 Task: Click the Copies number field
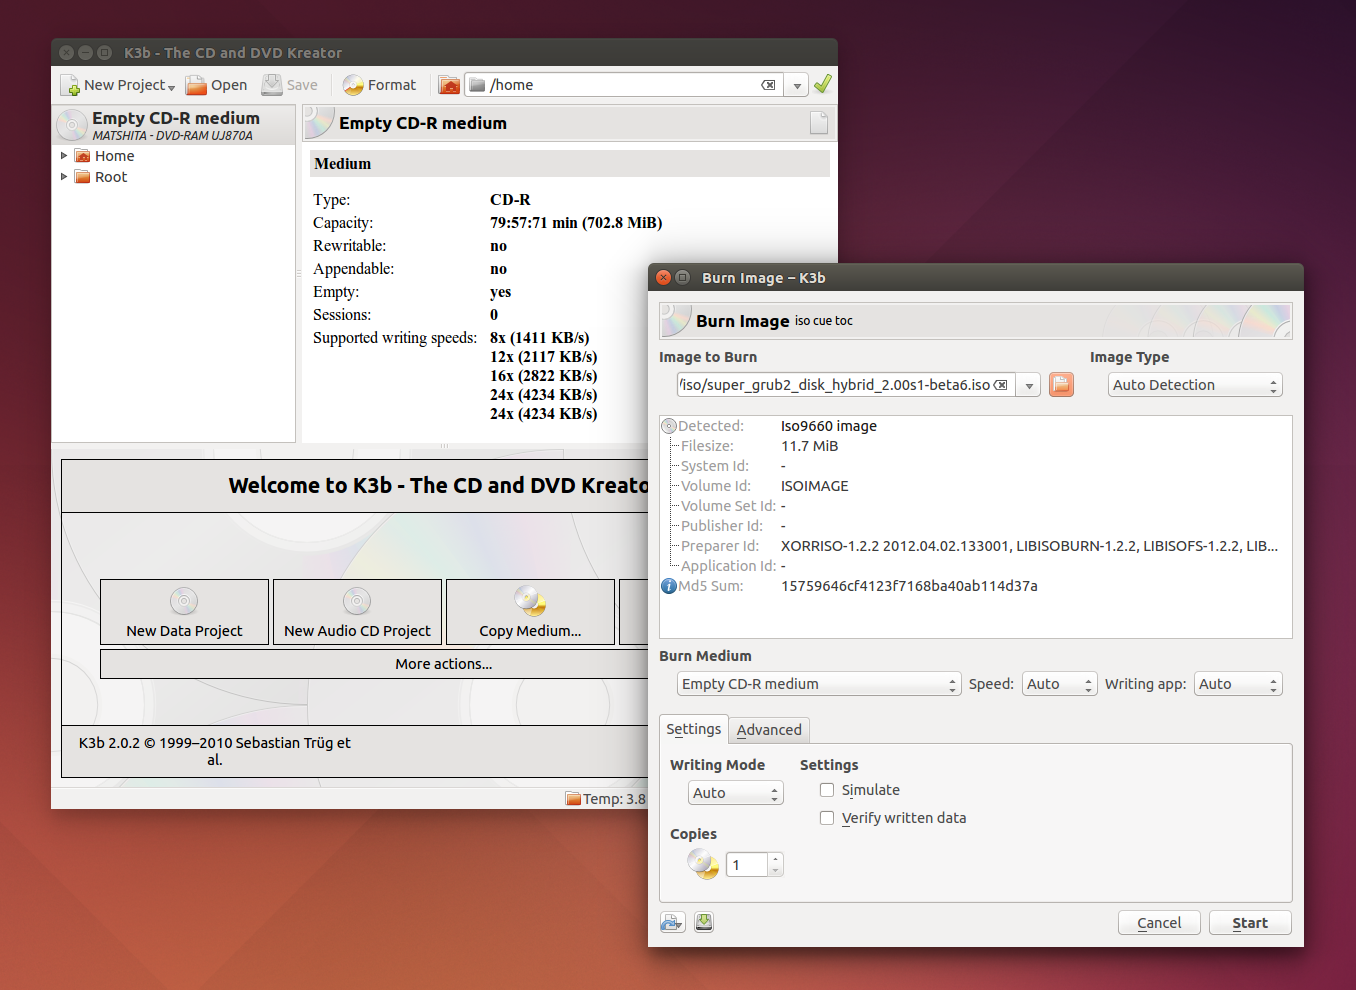746,865
